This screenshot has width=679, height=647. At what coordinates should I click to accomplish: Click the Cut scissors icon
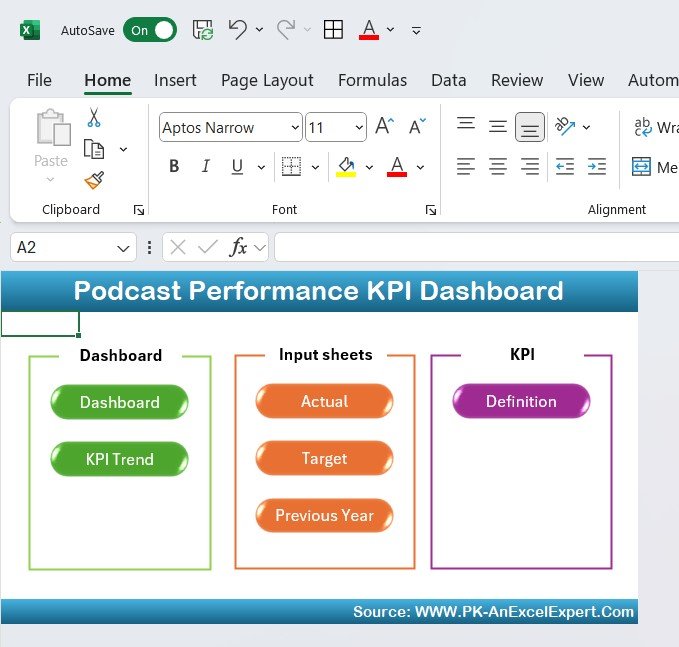(94, 117)
